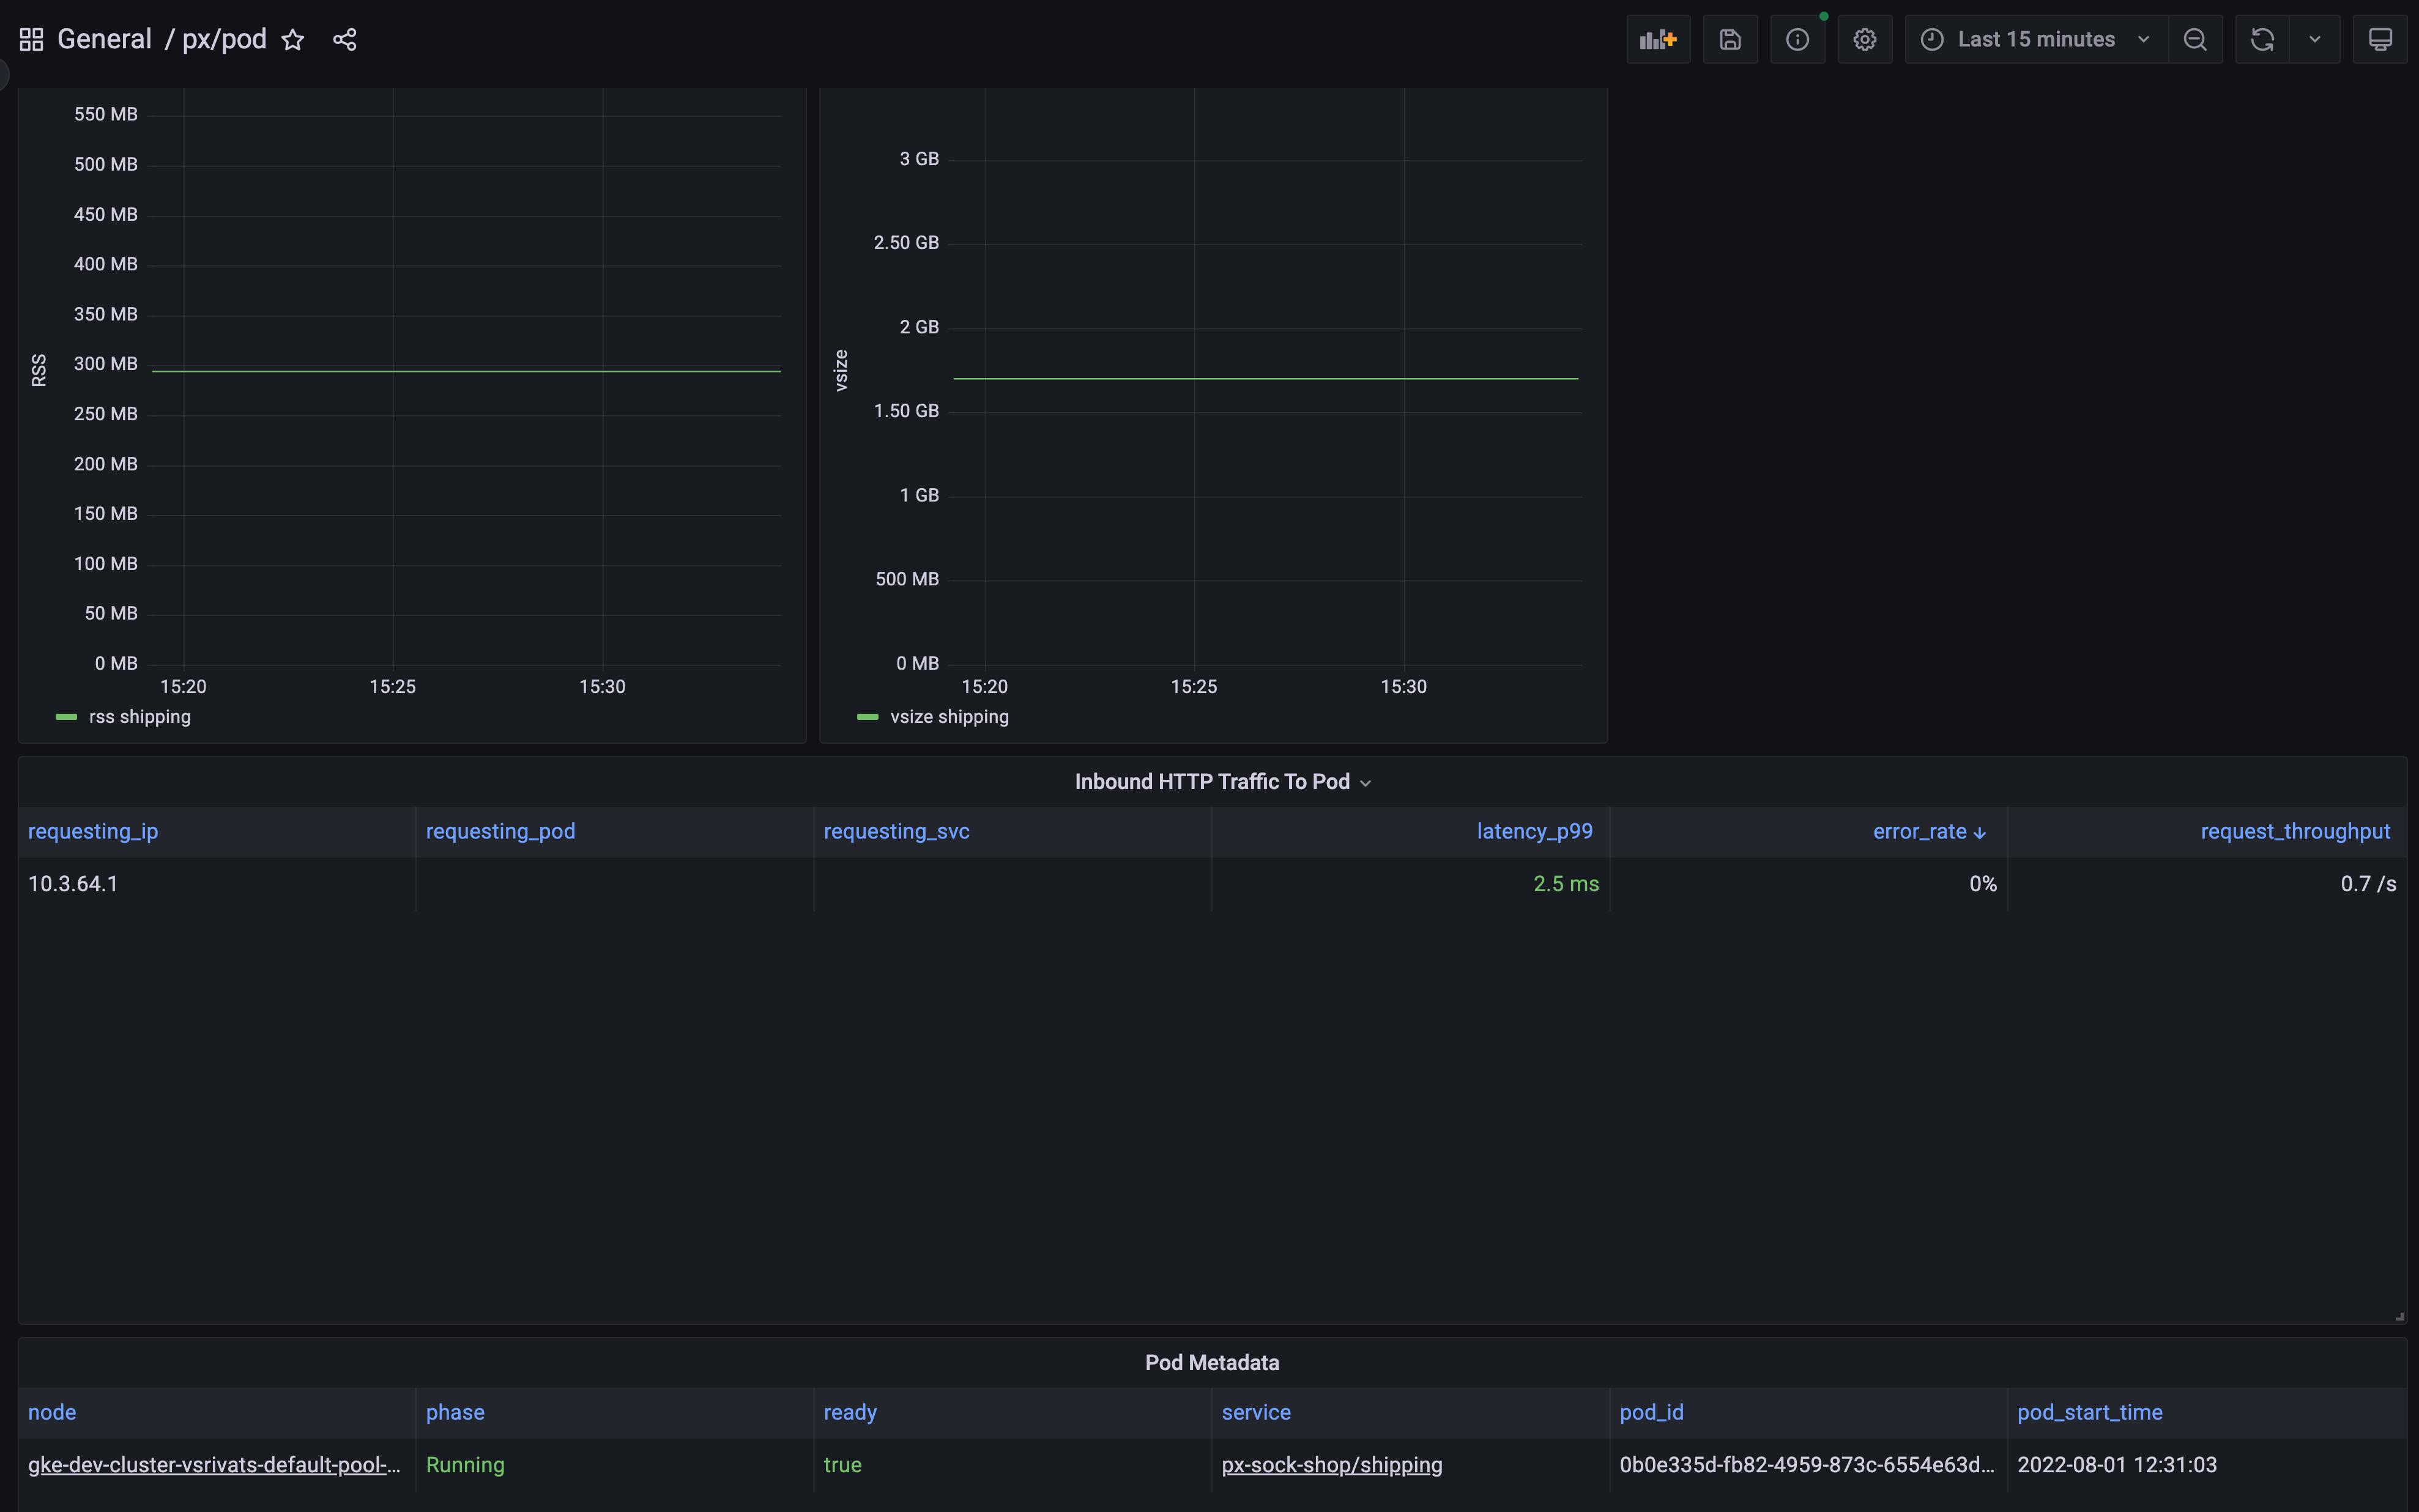Cycle the view mode monitor icon
Screen dimensions: 2419x1512
tap(2380, 40)
